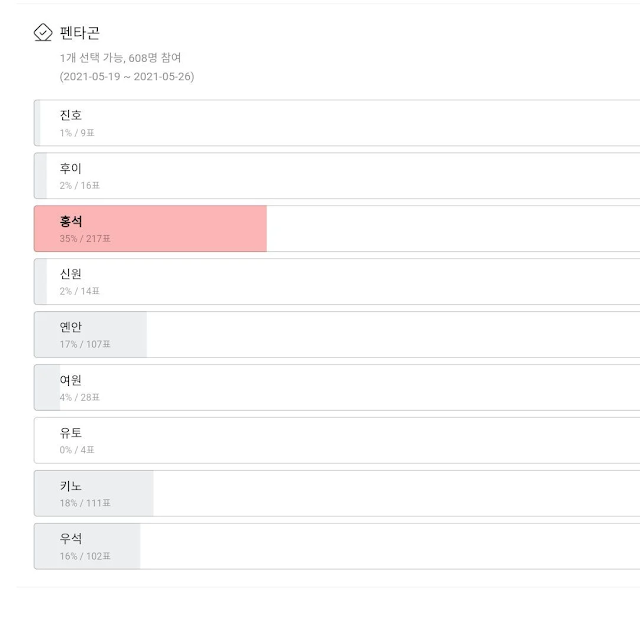Viewport: 640px width, 621px height.
Task: Click the gray 16% result bar
Action: tap(126, 547)
